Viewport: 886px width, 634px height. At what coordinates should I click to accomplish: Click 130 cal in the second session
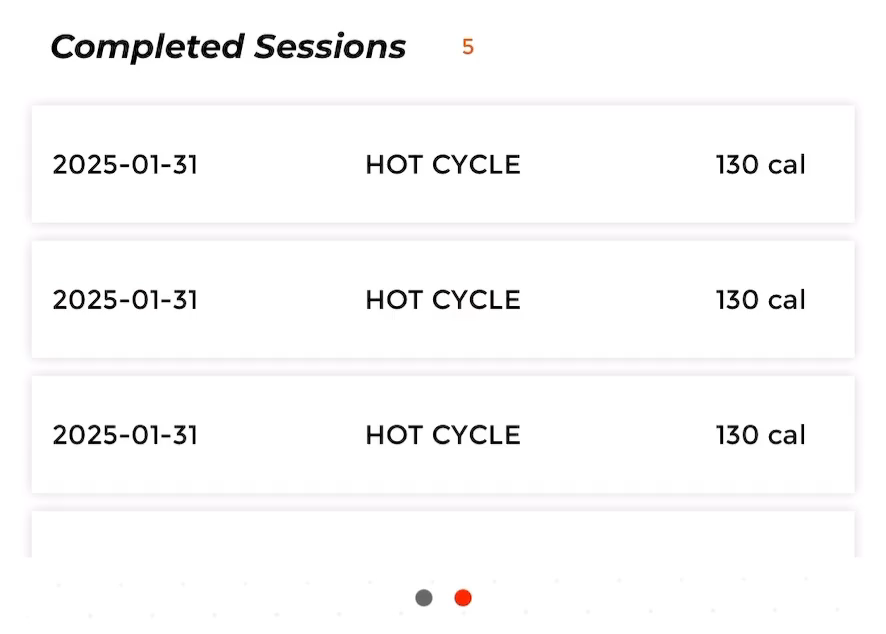(x=761, y=300)
